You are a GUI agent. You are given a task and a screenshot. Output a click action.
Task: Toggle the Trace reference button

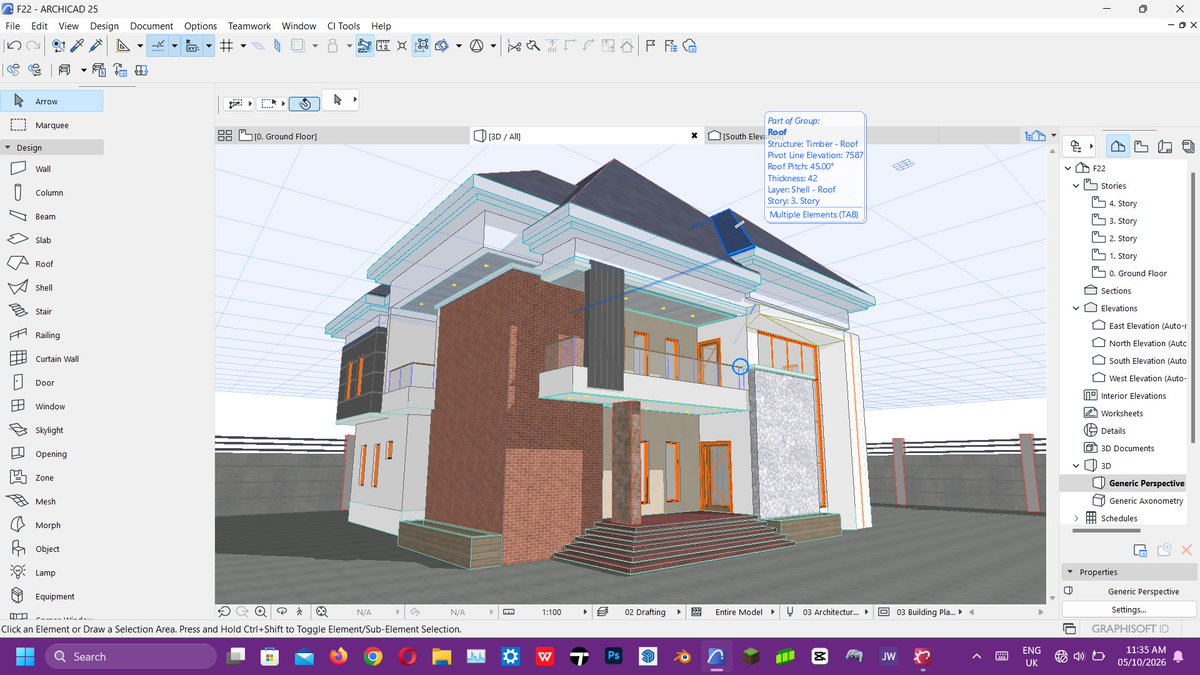[298, 46]
